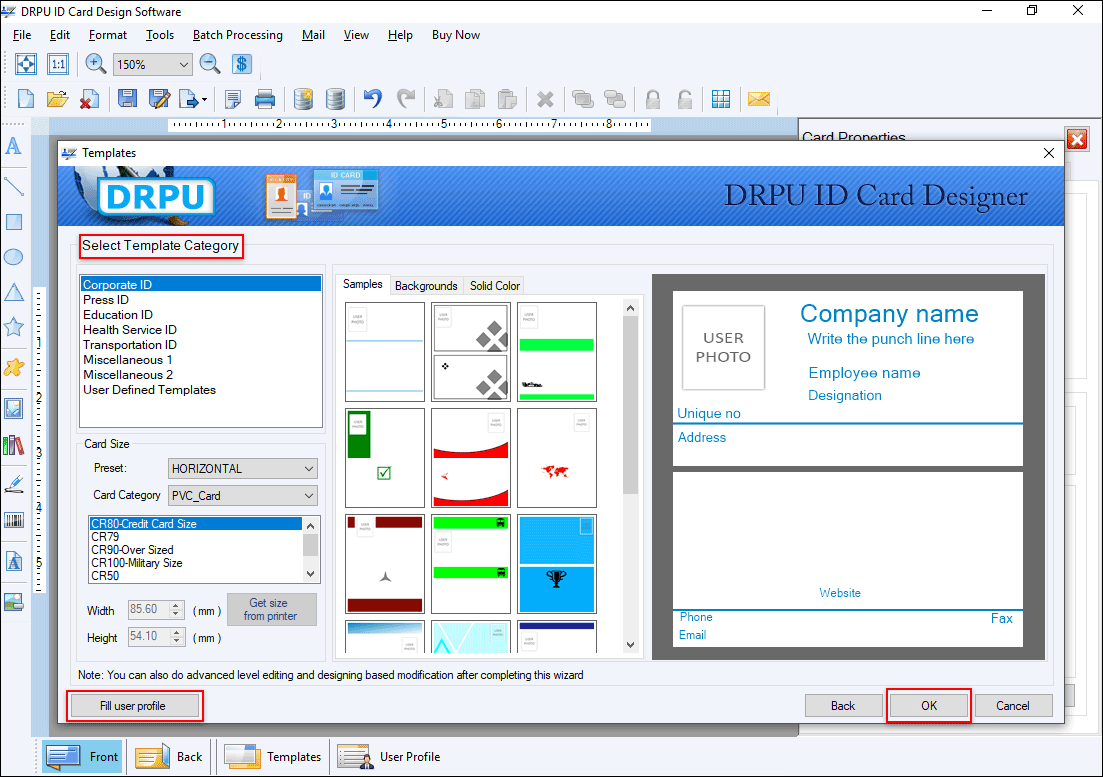Click samples list scroll down arrow
Screen dimensions: 1103x777
(x=630, y=644)
